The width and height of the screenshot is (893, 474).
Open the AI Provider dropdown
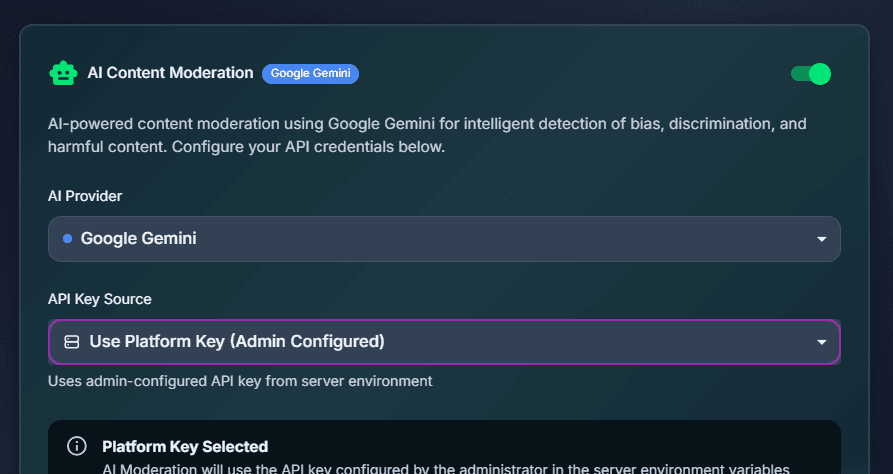(444, 239)
